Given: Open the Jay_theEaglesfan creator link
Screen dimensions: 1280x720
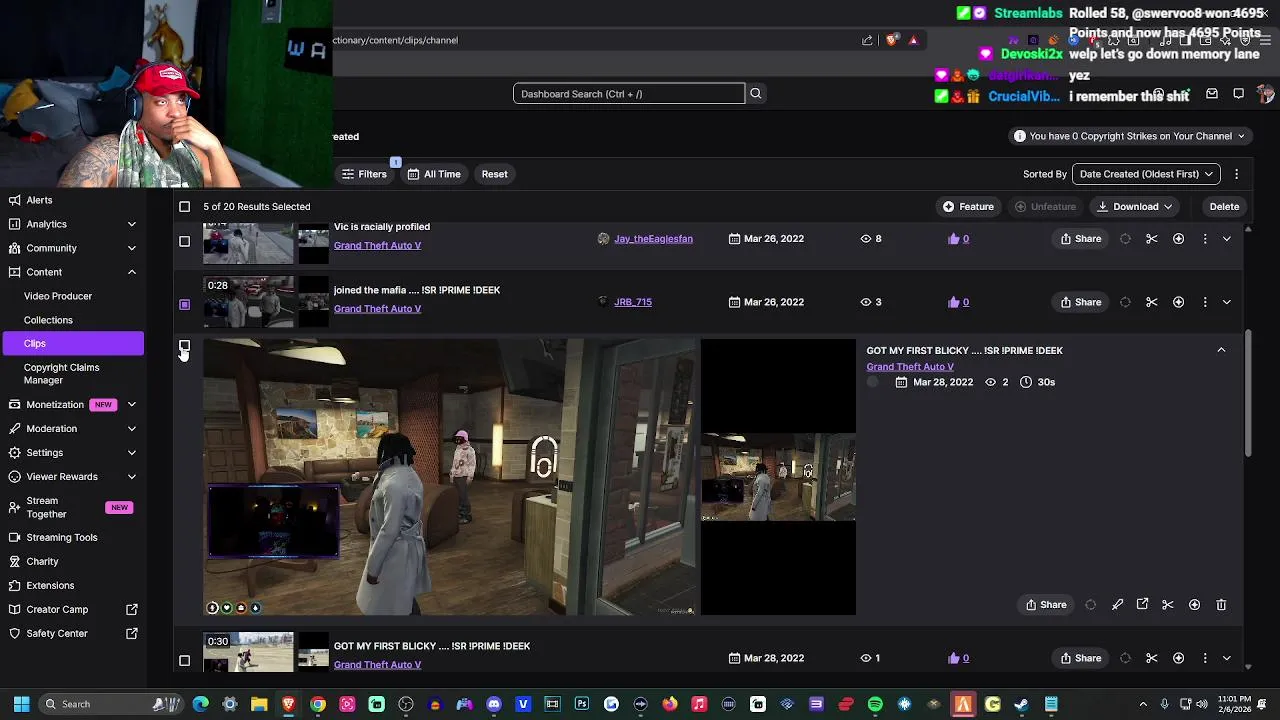Looking at the screenshot, I should coord(653,239).
